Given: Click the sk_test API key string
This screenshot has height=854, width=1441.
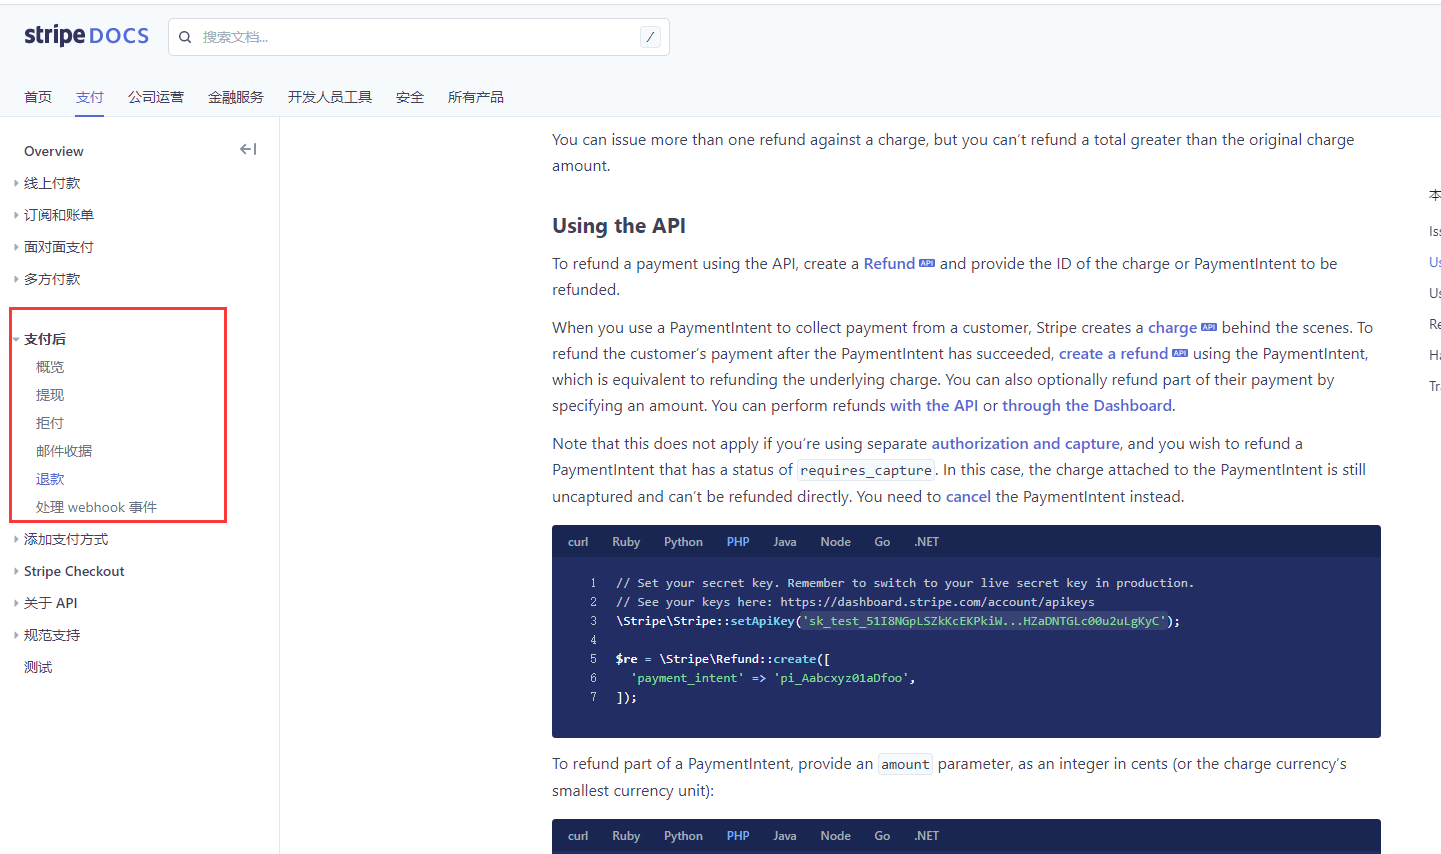Looking at the screenshot, I should click(x=984, y=621).
